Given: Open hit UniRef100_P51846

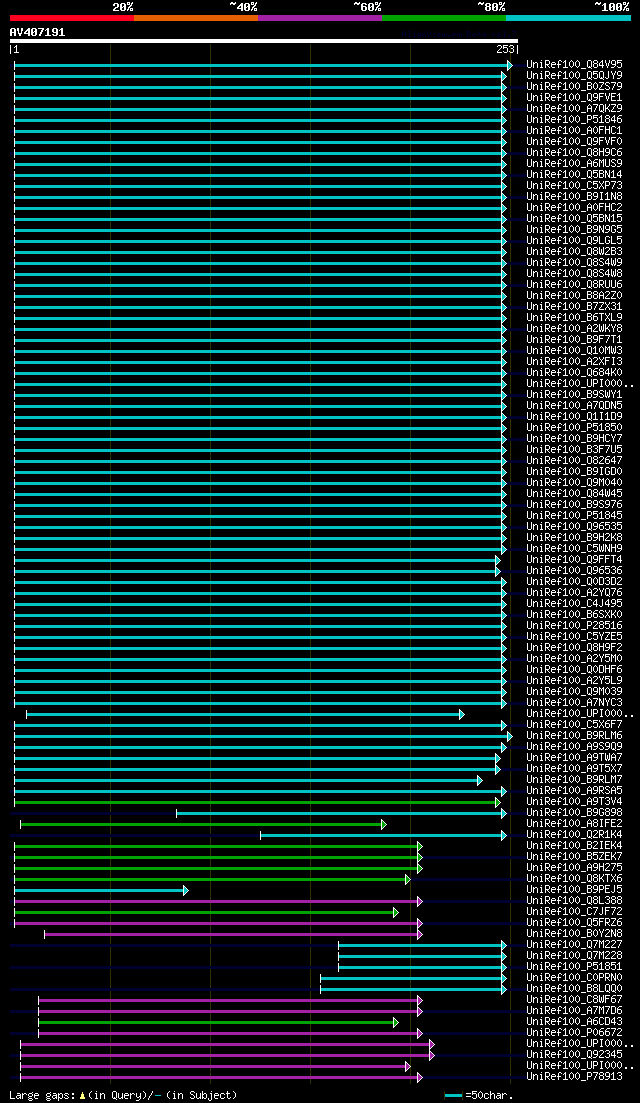Looking at the screenshot, I should tap(574, 120).
